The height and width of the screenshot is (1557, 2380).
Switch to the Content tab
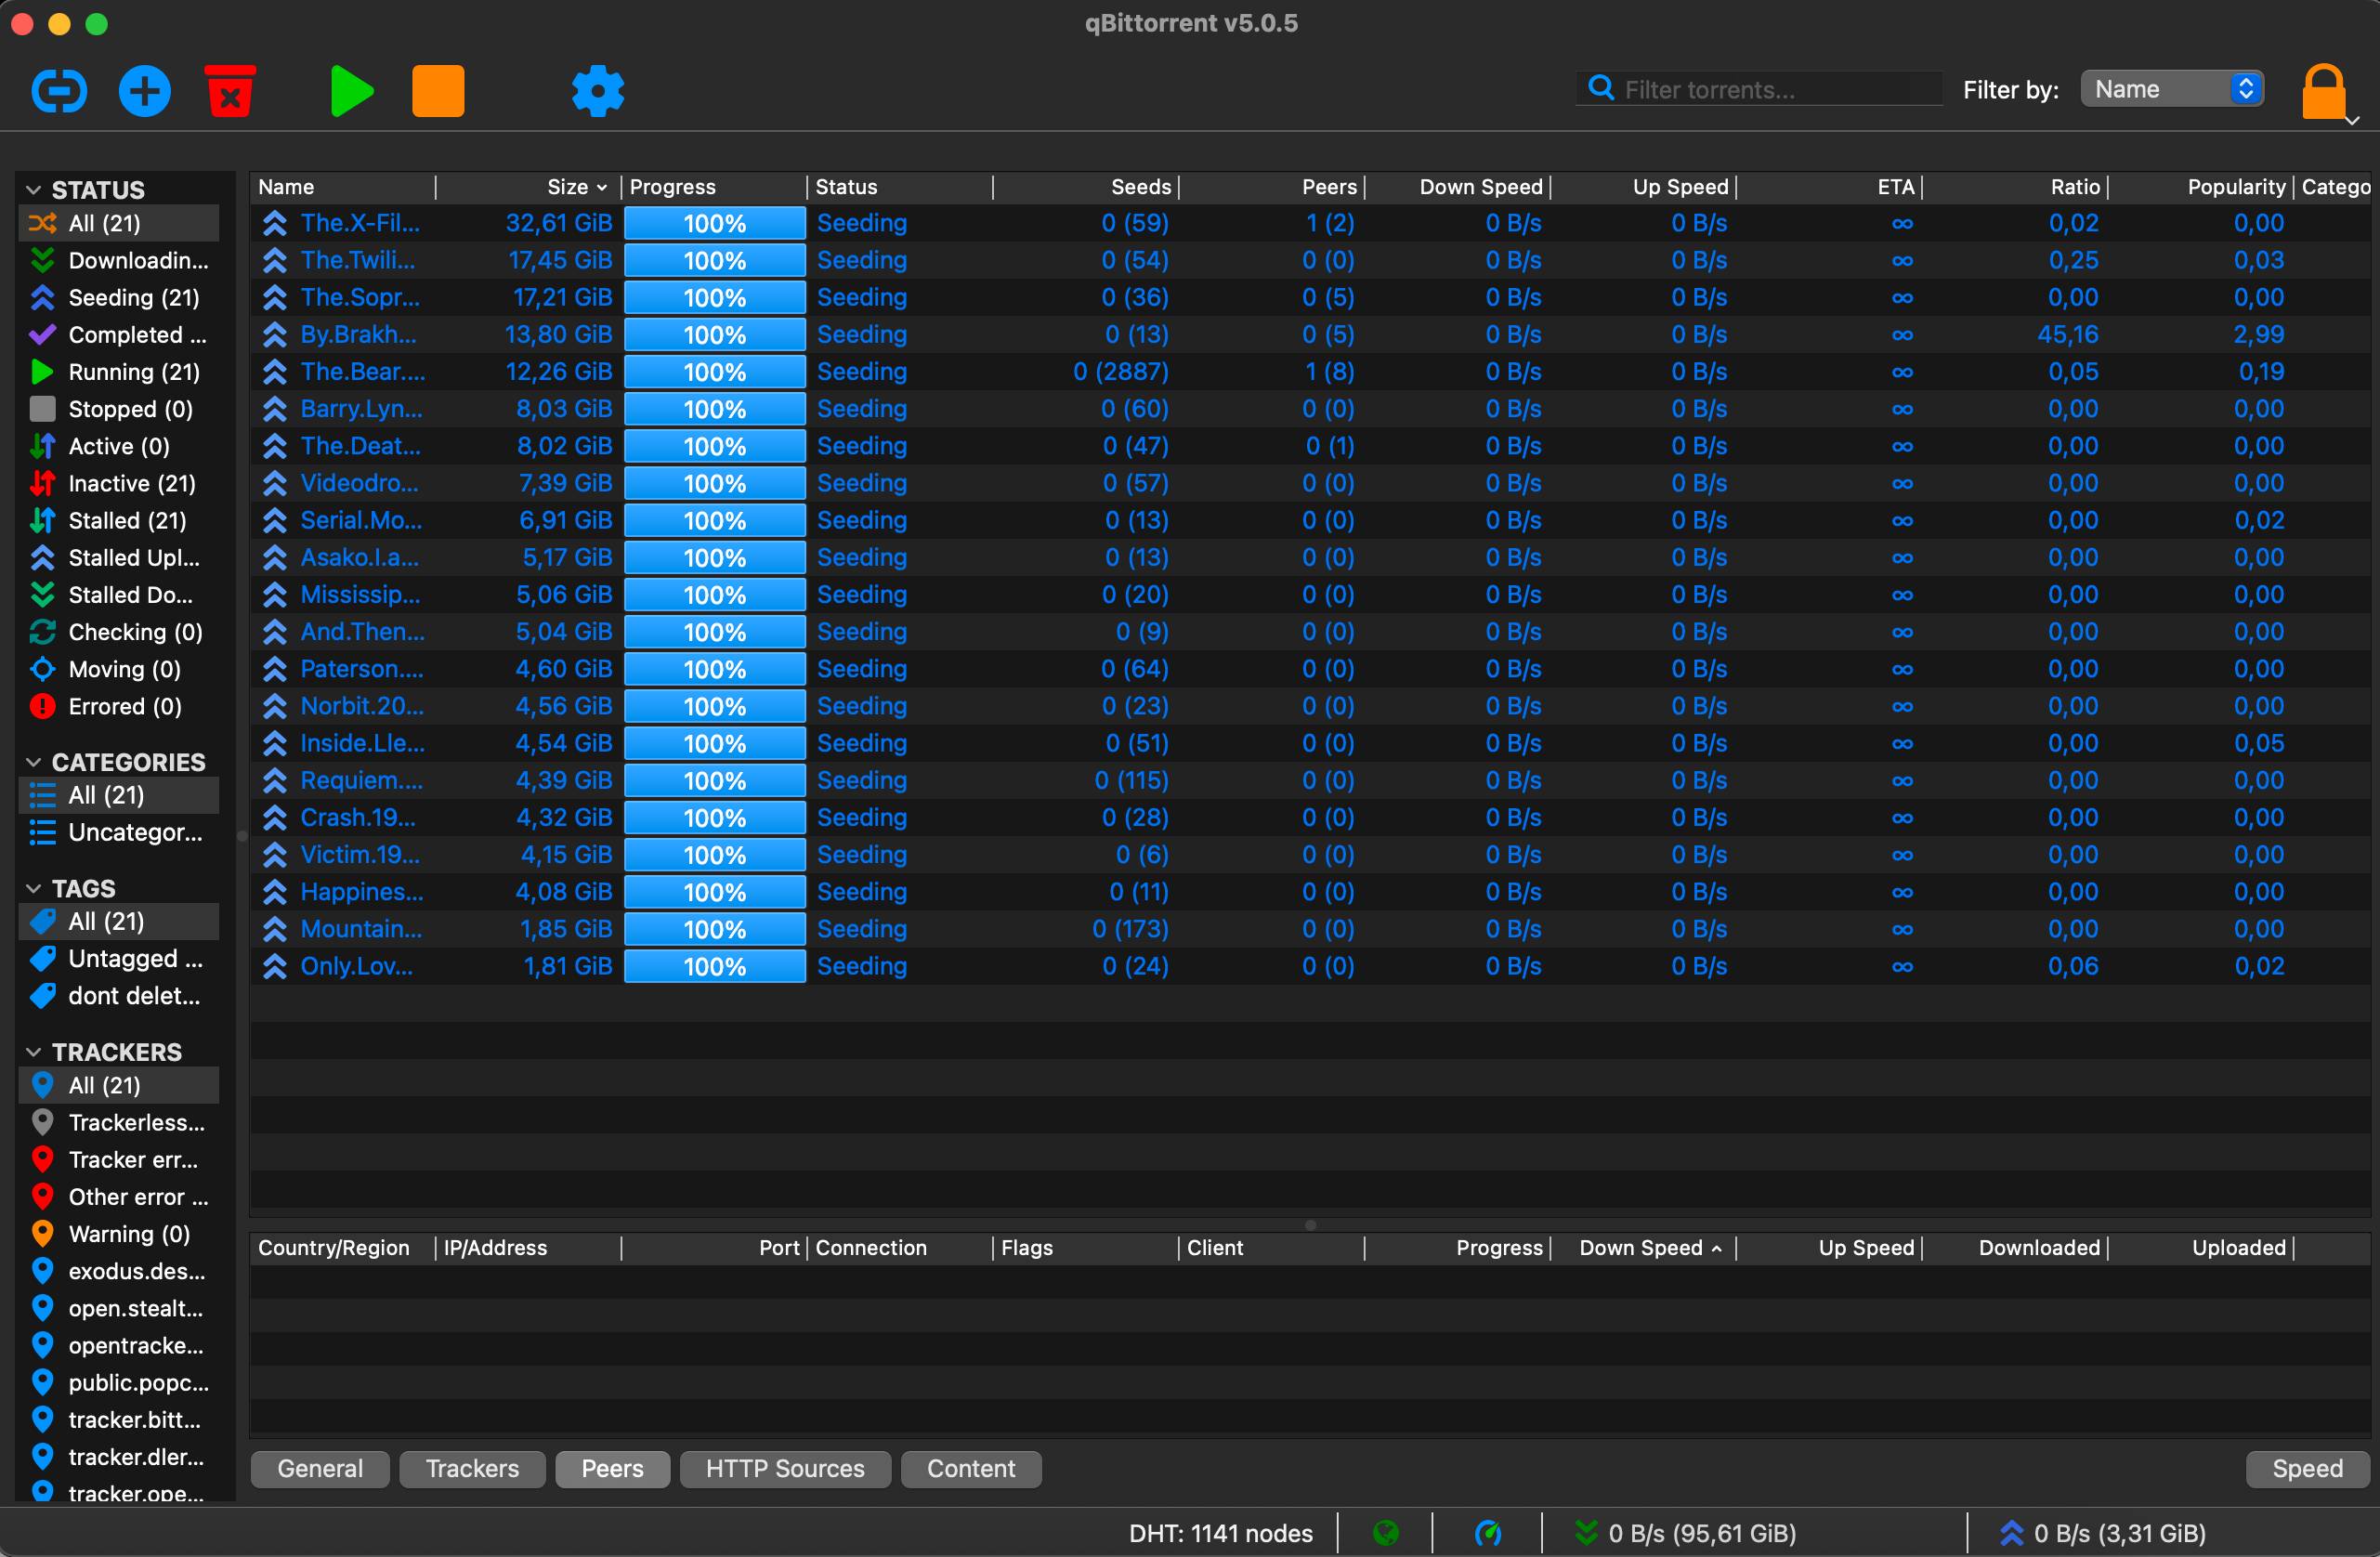tap(971, 1468)
